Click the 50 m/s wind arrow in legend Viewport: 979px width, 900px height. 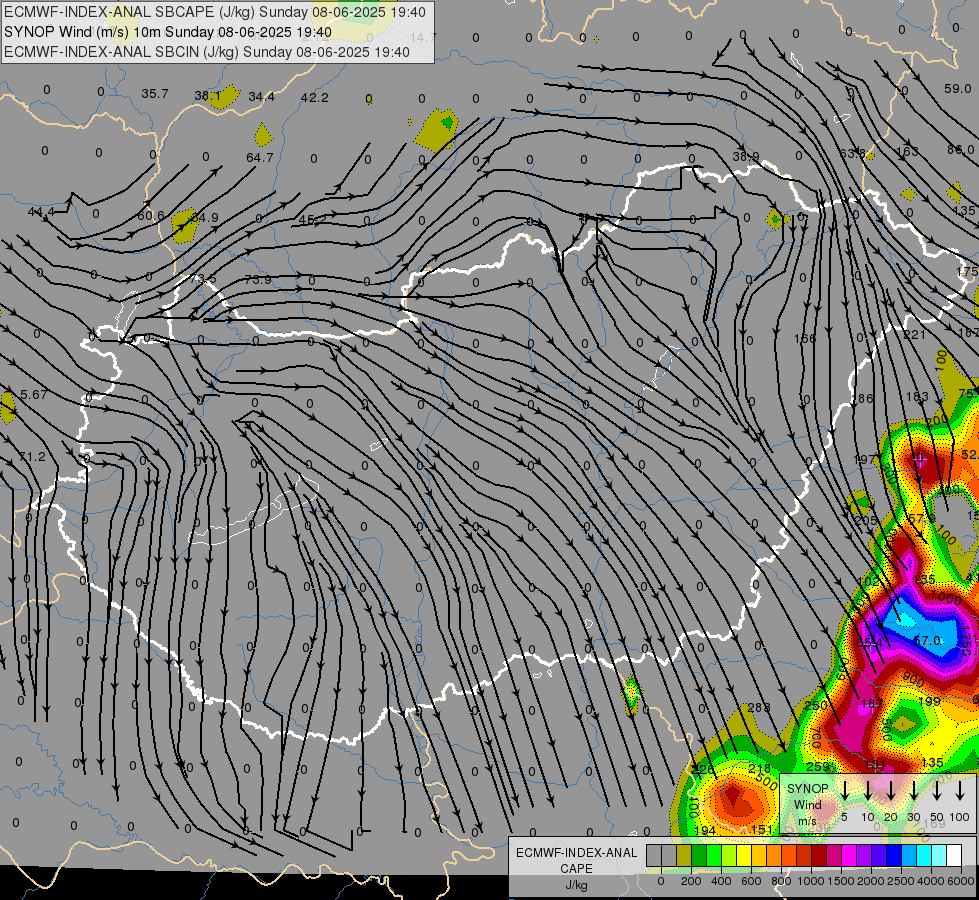pyautogui.click(x=937, y=790)
